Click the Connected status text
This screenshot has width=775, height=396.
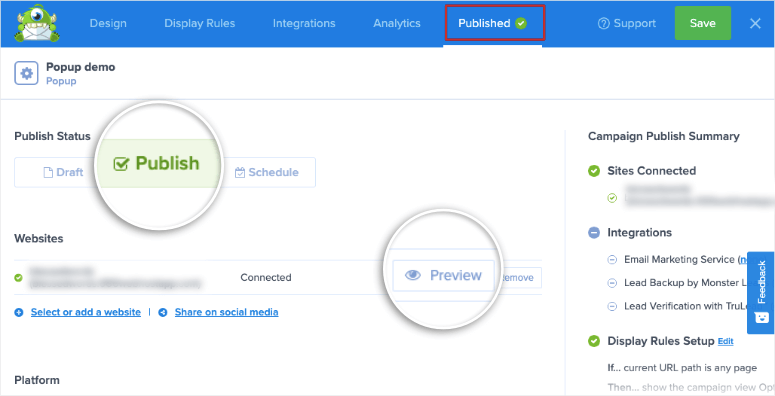click(266, 278)
